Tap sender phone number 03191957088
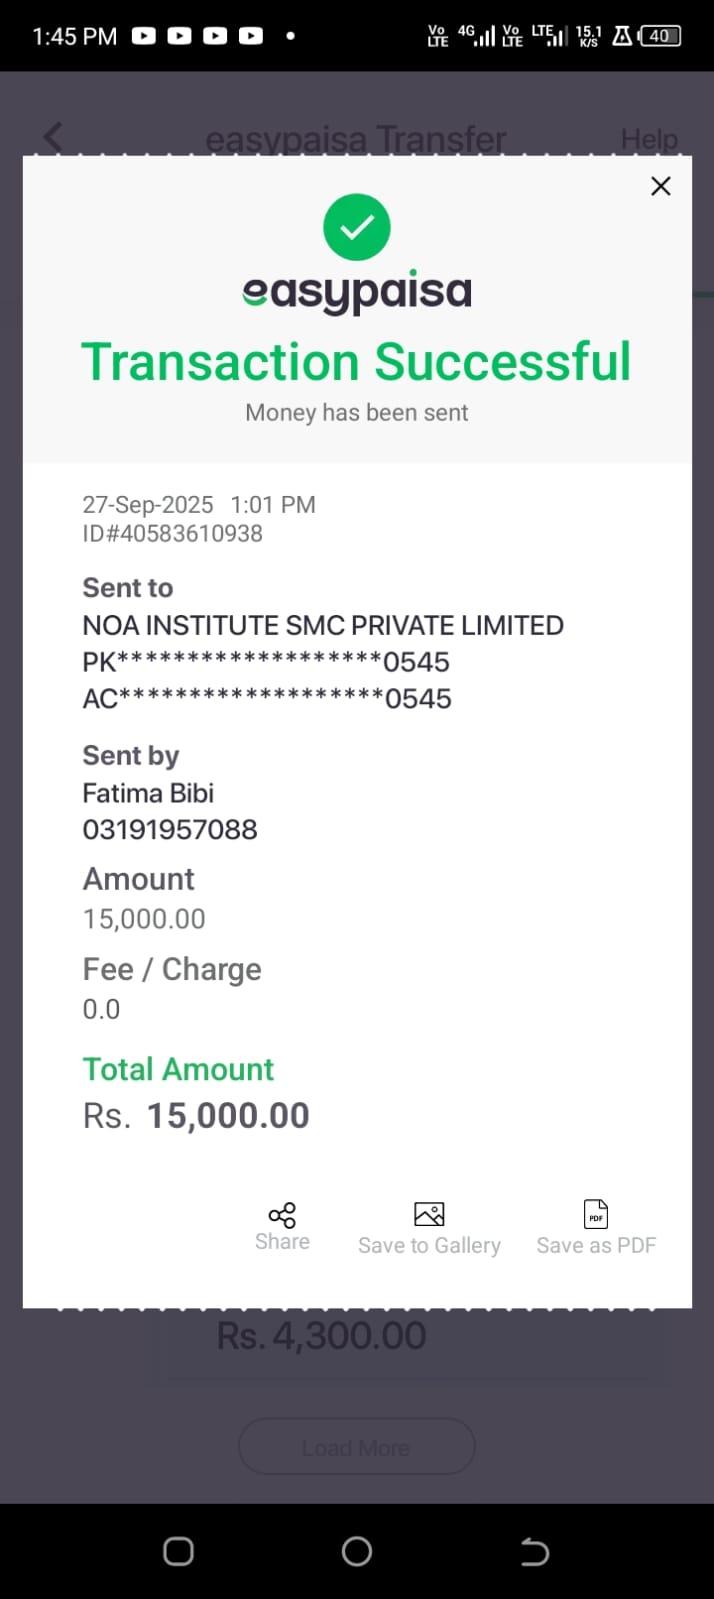The width and height of the screenshot is (714, 1599). pos(170,829)
